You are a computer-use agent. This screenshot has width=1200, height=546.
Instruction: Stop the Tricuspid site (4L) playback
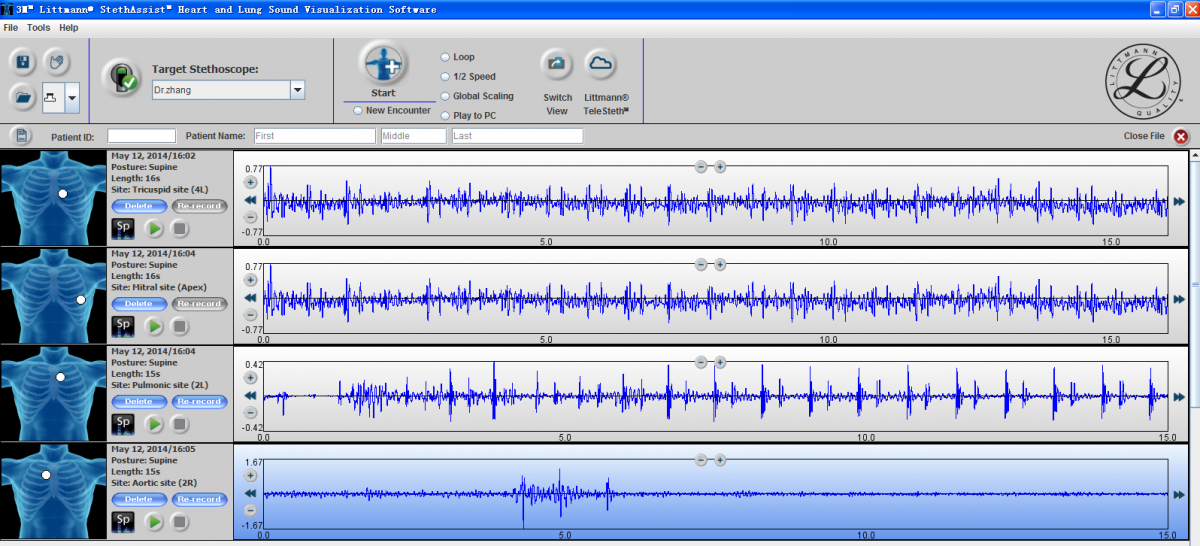(x=179, y=228)
